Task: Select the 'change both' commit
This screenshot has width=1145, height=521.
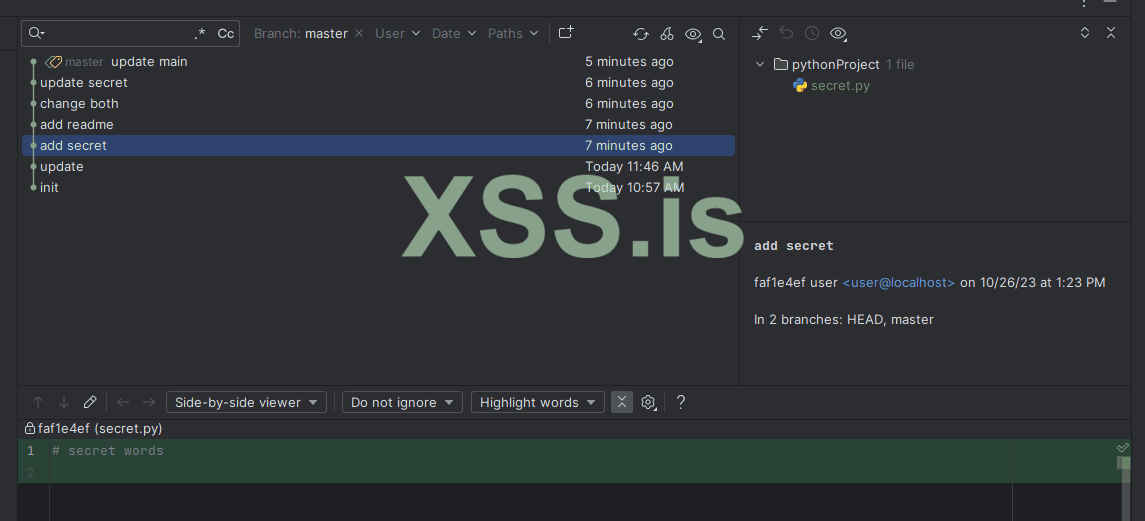Action: tap(79, 104)
